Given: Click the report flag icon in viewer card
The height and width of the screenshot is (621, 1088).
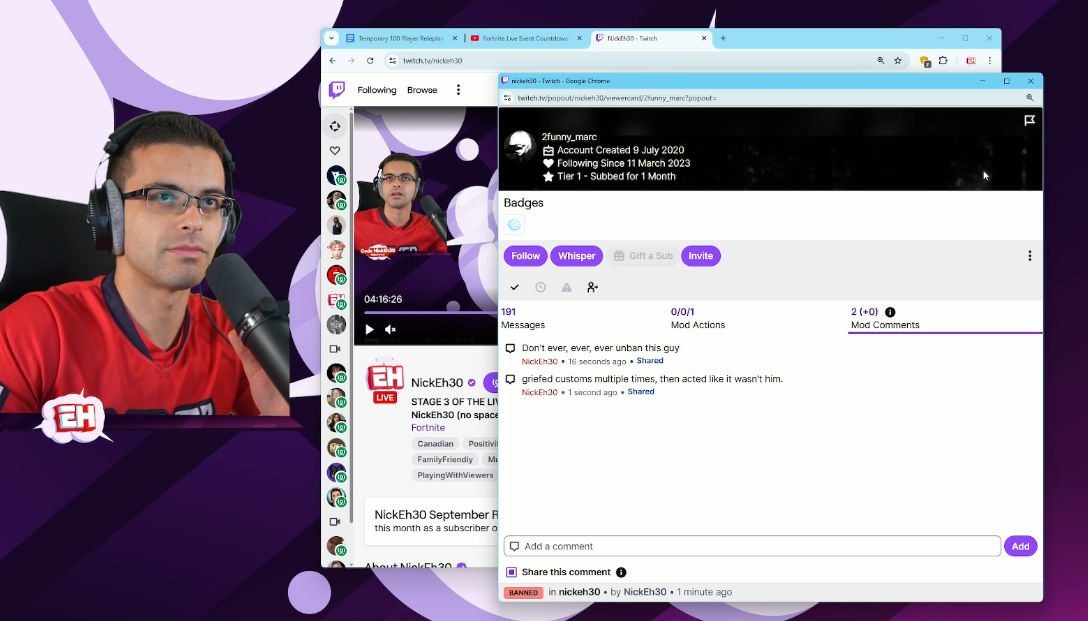Looking at the screenshot, I should point(1030,121).
